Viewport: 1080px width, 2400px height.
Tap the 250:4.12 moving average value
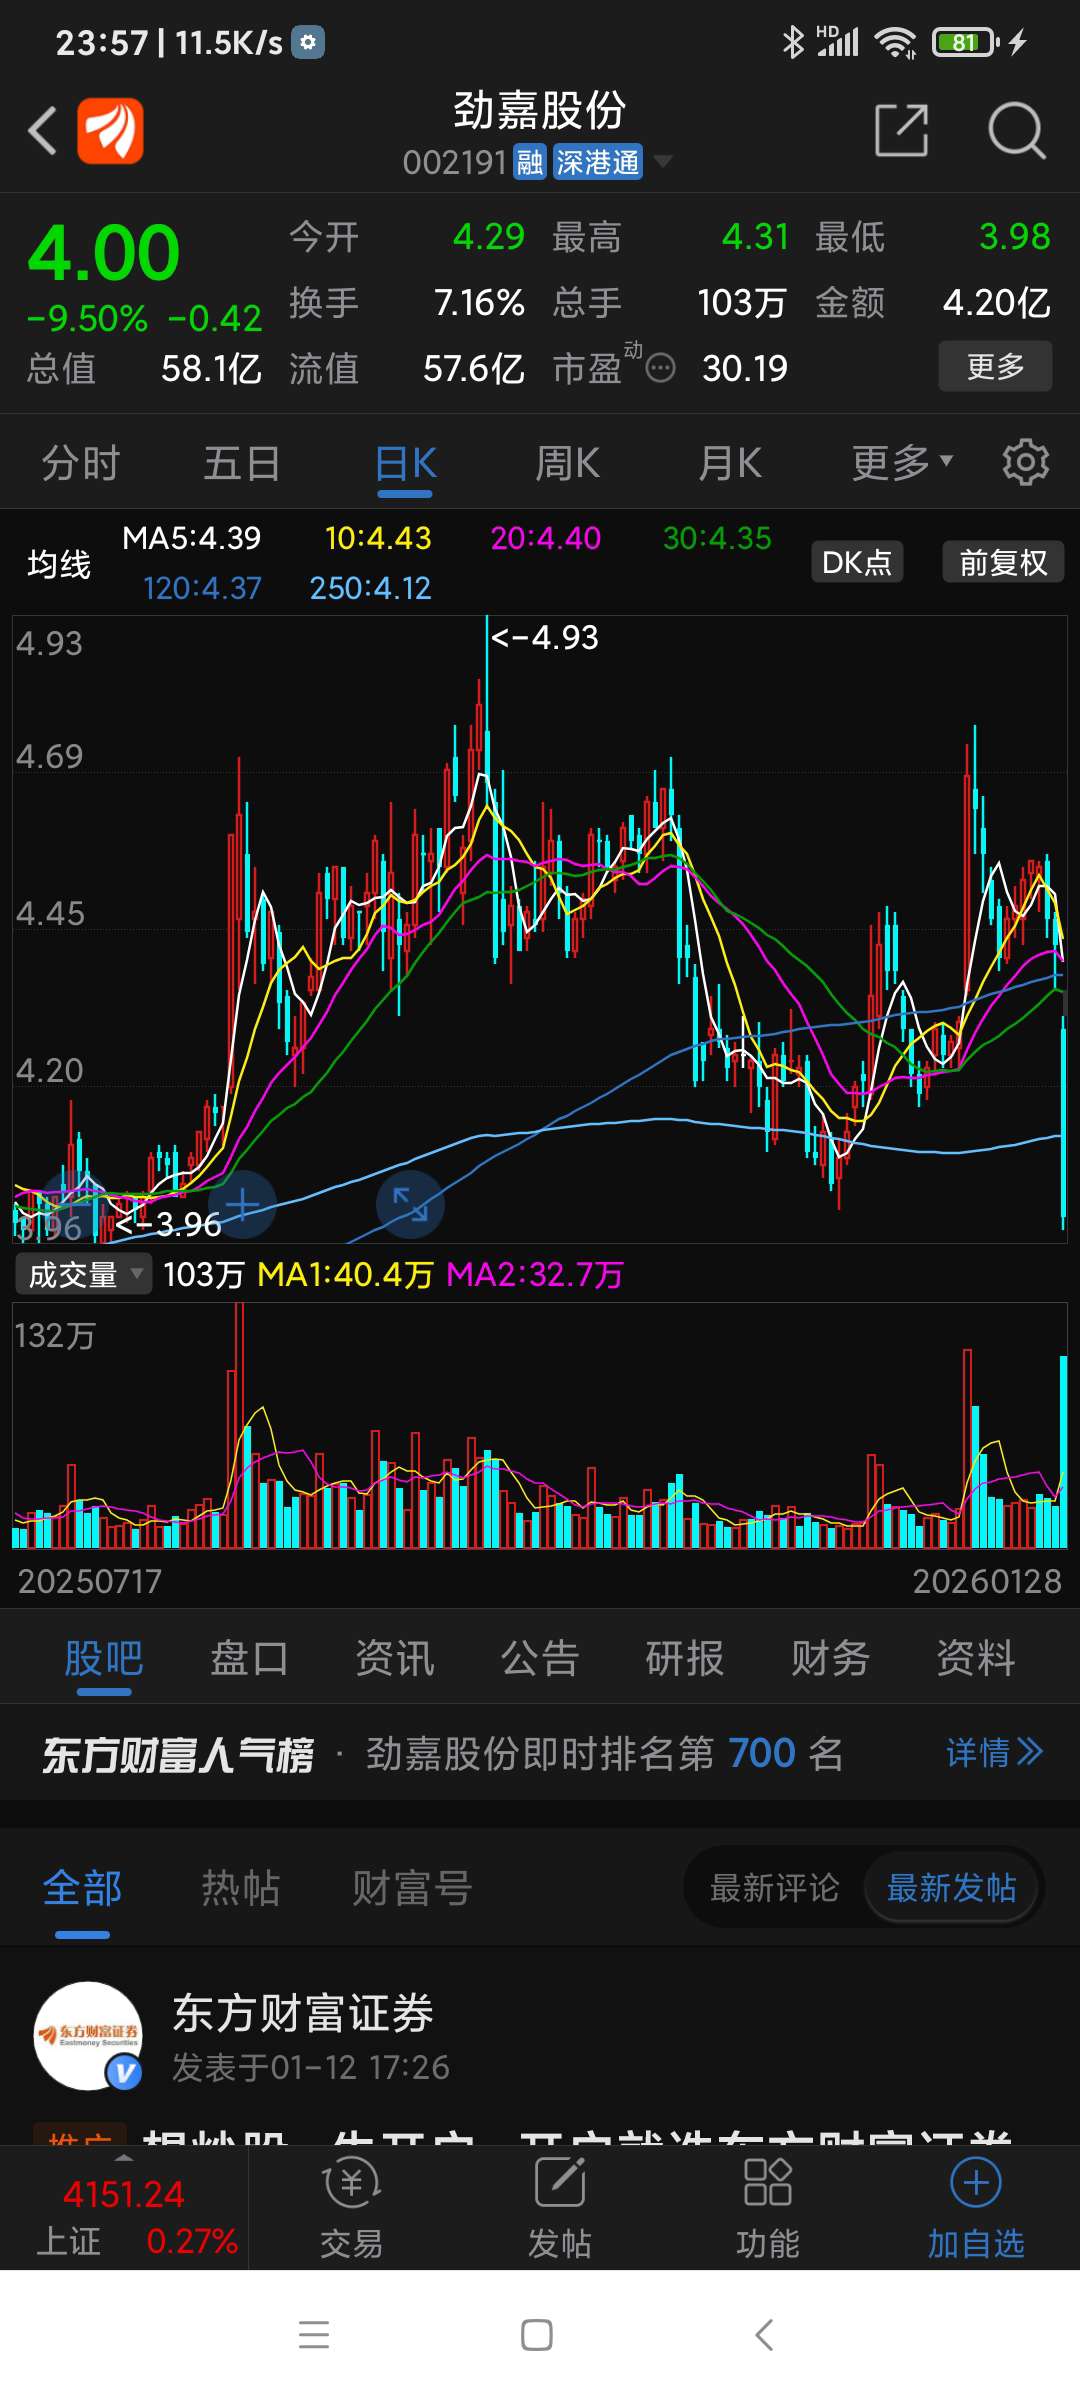pyautogui.click(x=370, y=588)
